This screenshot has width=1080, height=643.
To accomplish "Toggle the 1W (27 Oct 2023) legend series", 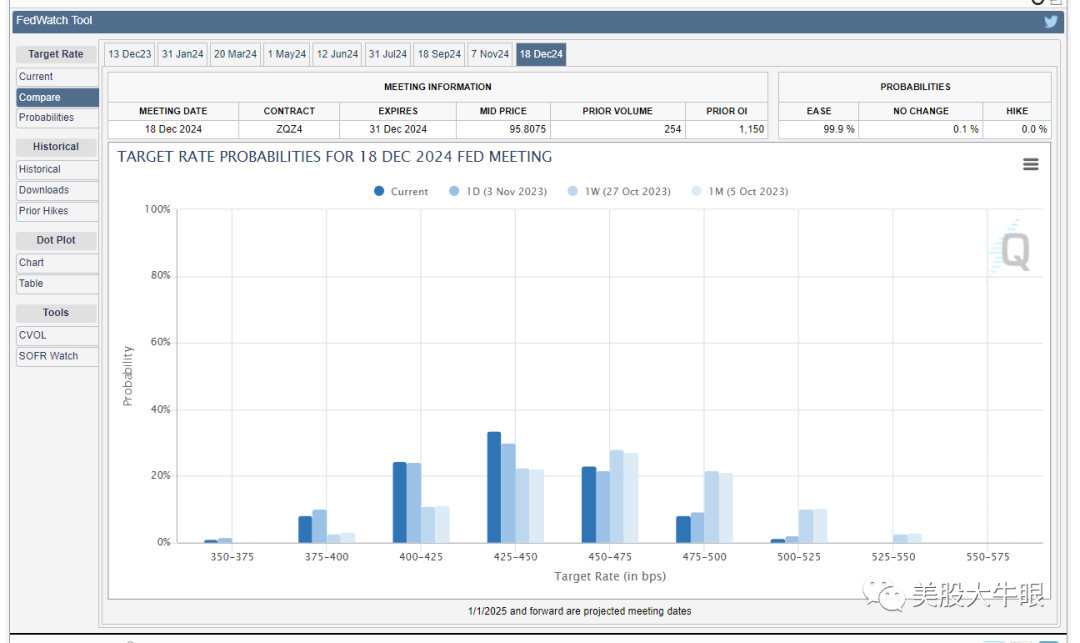I will [x=619, y=191].
